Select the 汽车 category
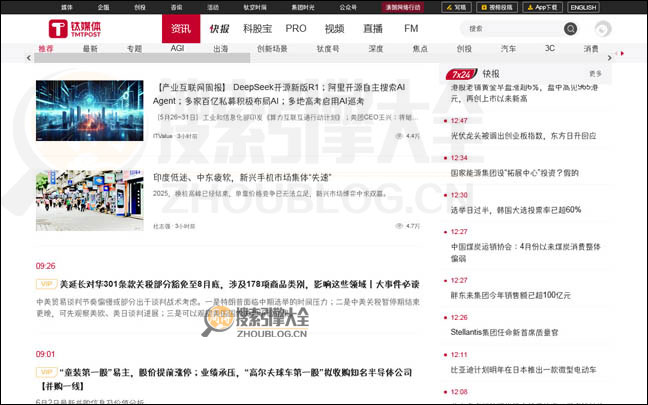This screenshot has height=405, width=648. [x=508, y=48]
